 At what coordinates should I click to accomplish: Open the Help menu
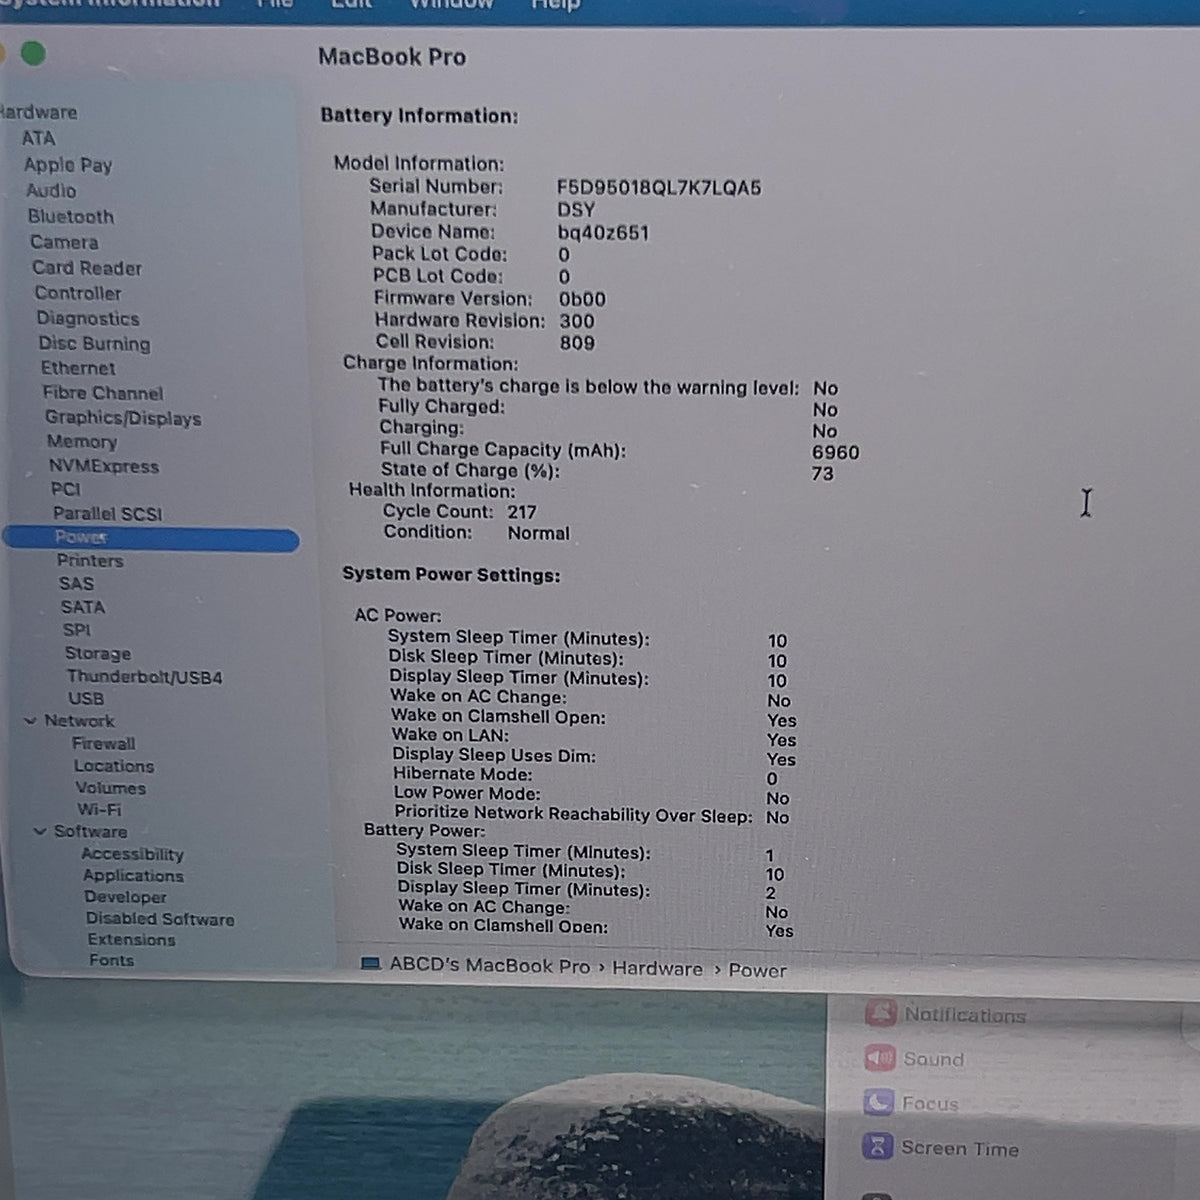(x=555, y=4)
